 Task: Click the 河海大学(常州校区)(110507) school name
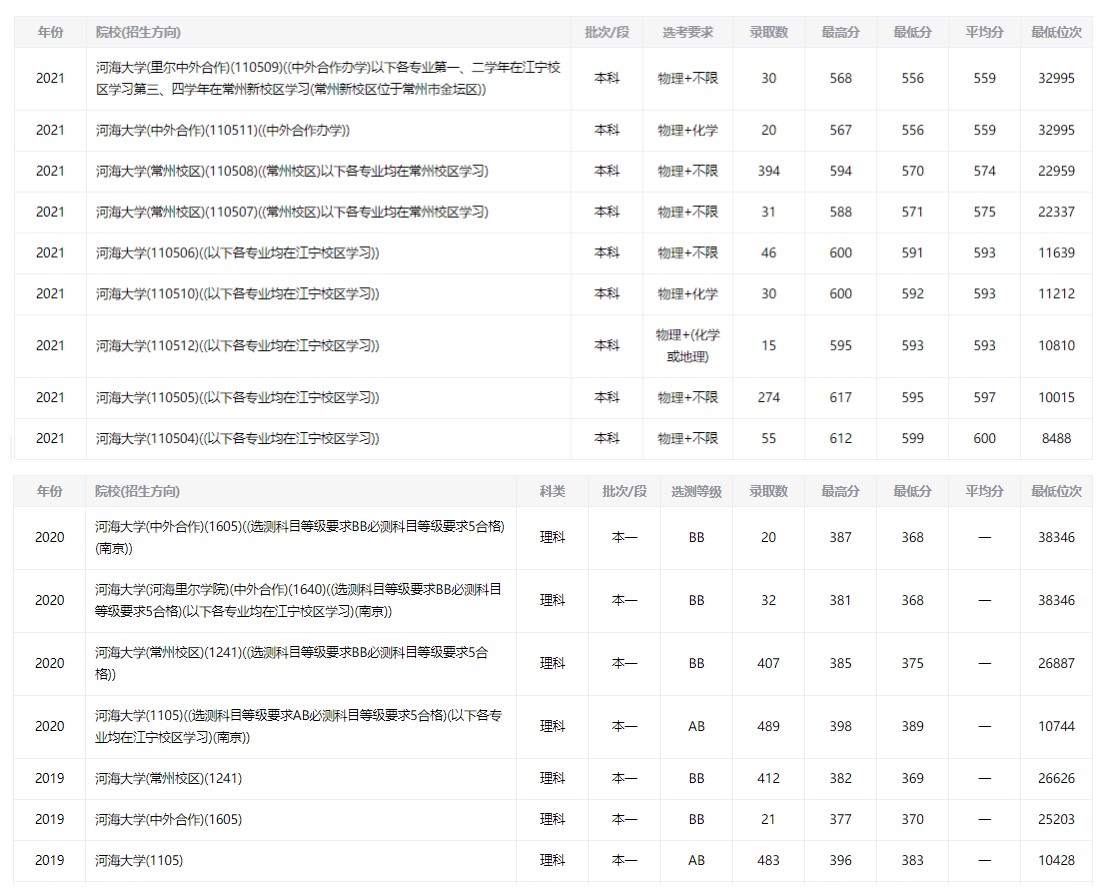pyautogui.click(x=292, y=212)
